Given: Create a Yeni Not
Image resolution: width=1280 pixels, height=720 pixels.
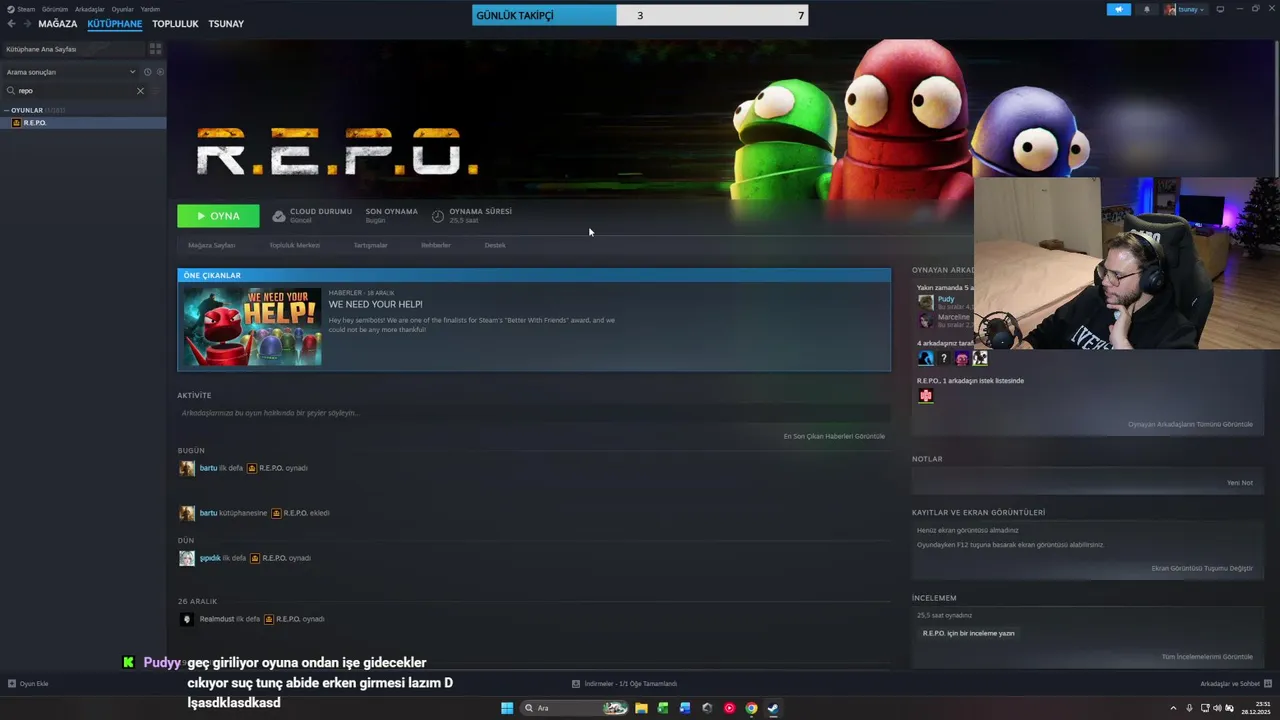Looking at the screenshot, I should 1240,482.
